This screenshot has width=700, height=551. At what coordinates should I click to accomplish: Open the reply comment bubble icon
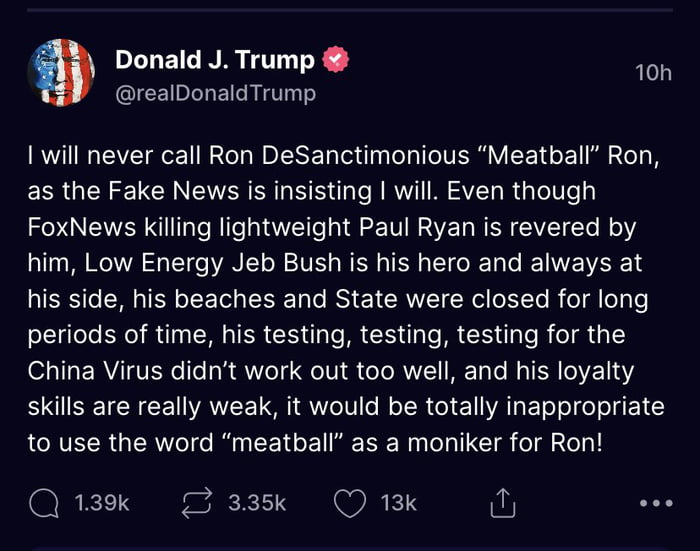tap(43, 503)
